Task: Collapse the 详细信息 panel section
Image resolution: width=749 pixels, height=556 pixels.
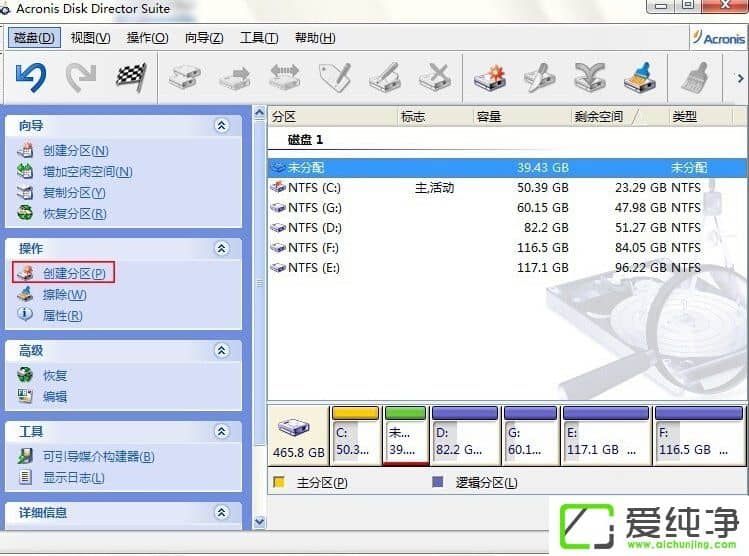Action: [221, 513]
